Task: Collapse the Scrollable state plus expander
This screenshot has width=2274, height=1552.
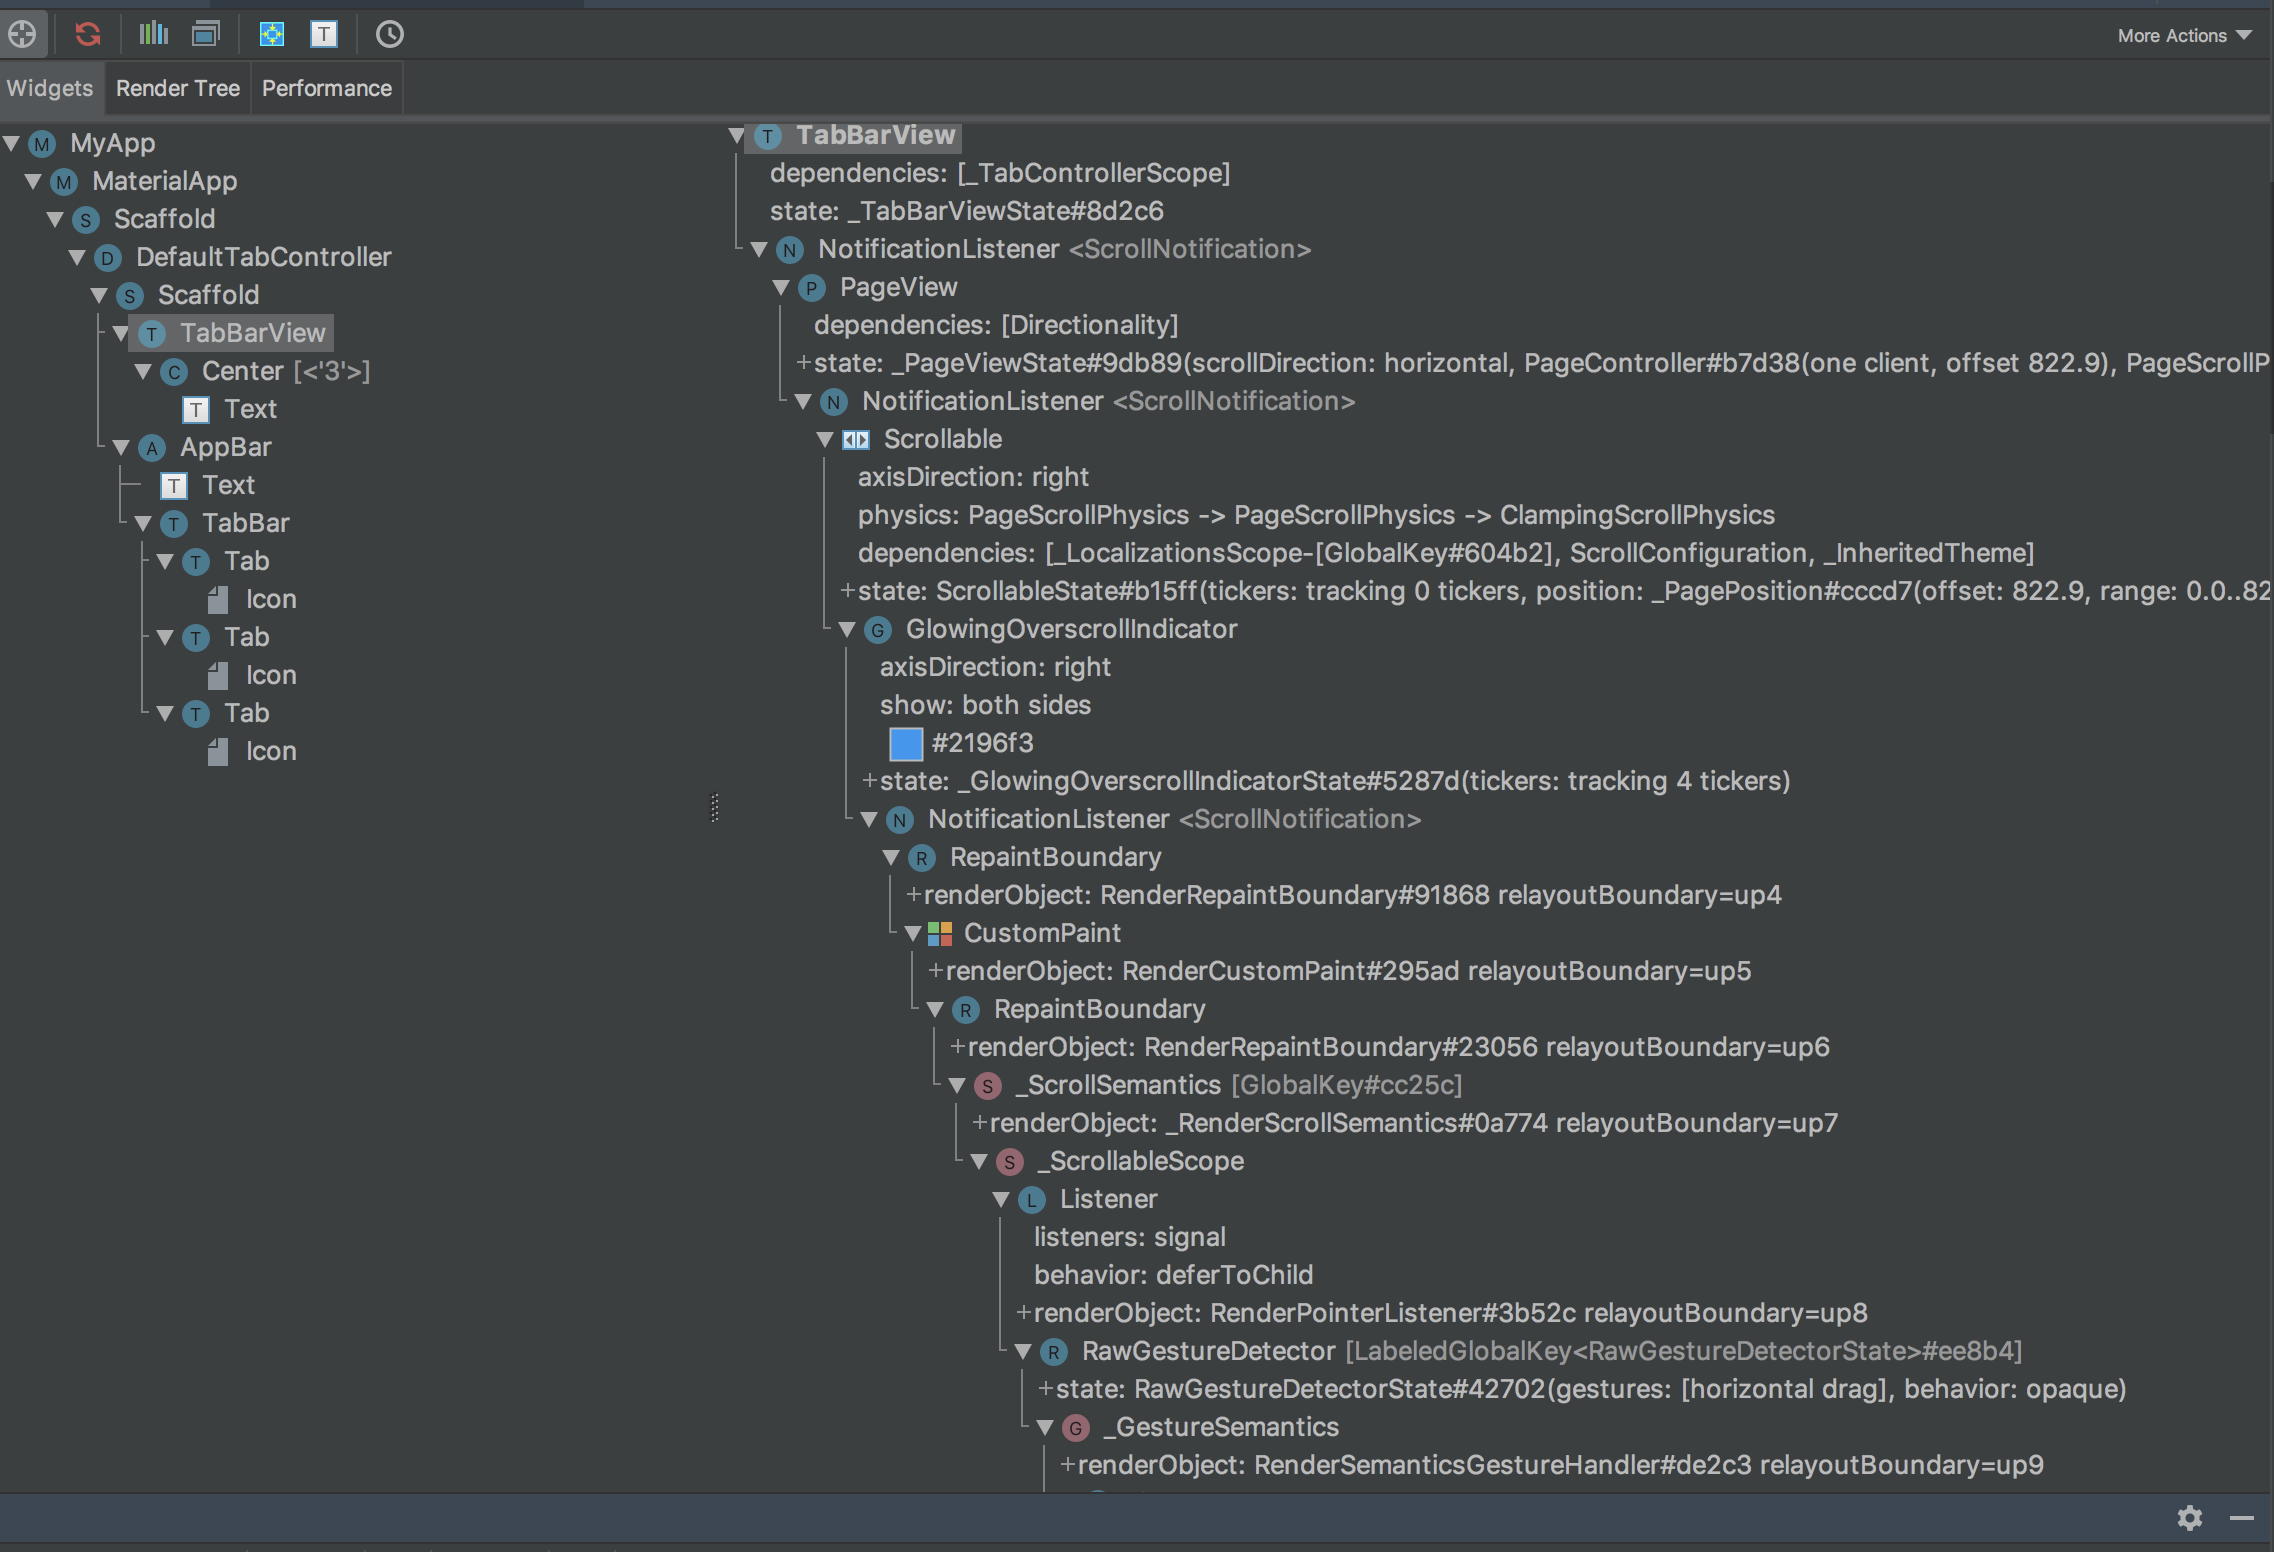Action: (x=846, y=591)
